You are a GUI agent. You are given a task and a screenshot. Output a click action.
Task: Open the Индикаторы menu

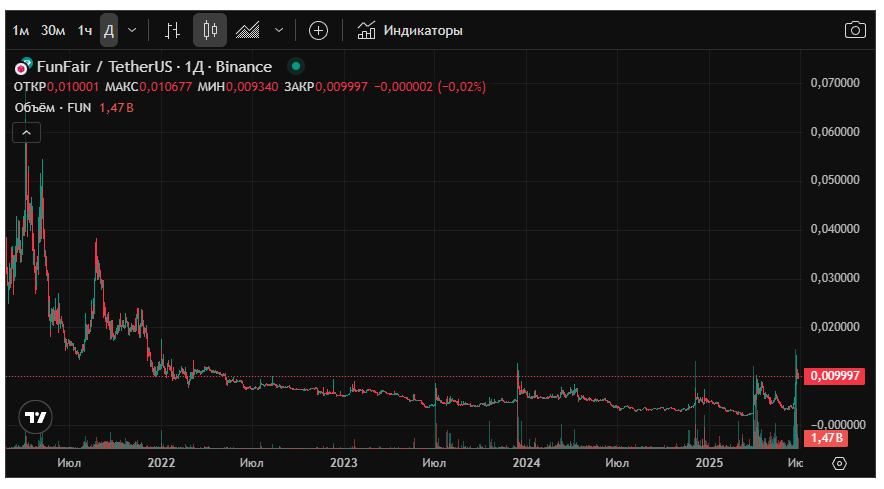(410, 30)
